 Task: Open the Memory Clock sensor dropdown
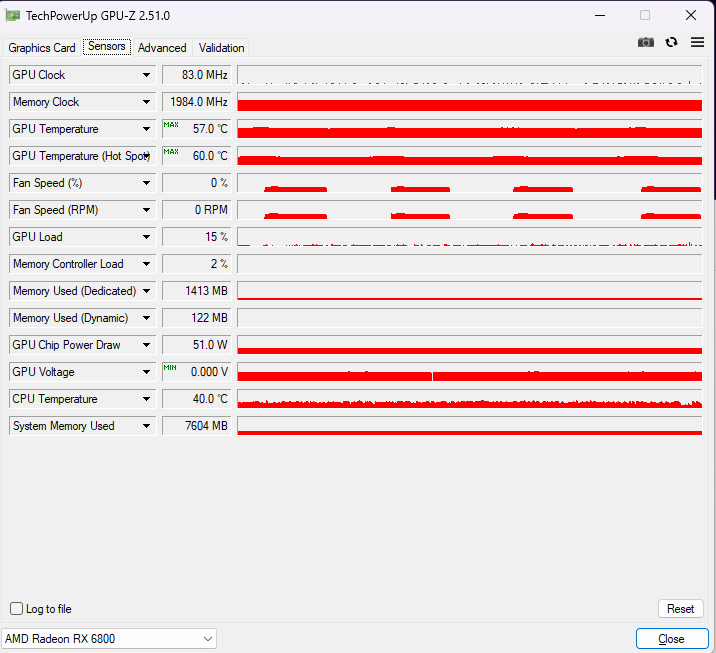[146, 102]
